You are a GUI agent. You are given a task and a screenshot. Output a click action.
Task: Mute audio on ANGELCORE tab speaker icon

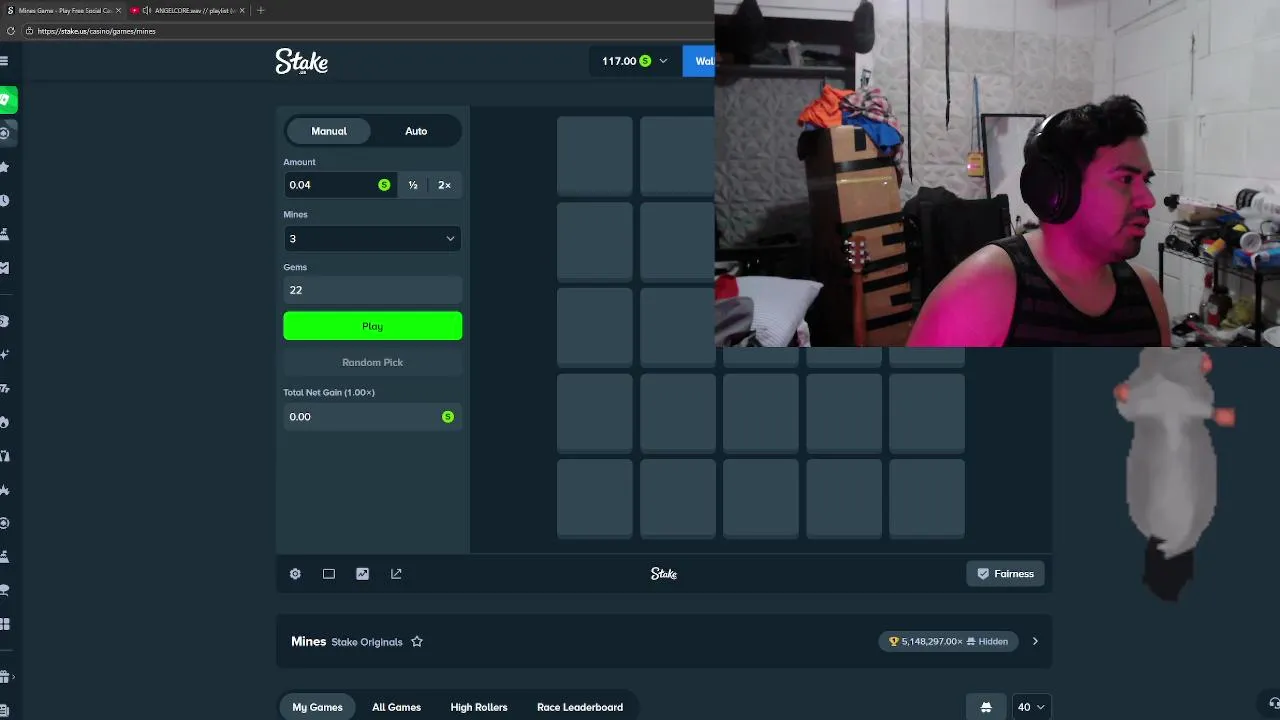(147, 10)
